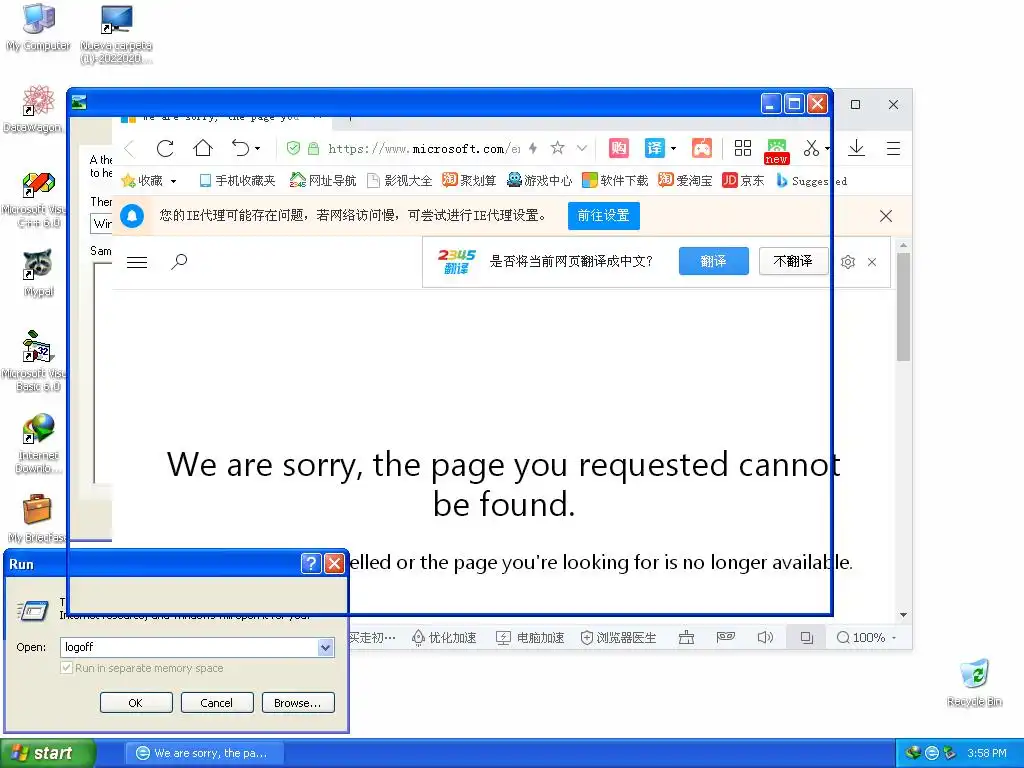
Task: Click the page search magnifier icon
Action: [179, 262]
